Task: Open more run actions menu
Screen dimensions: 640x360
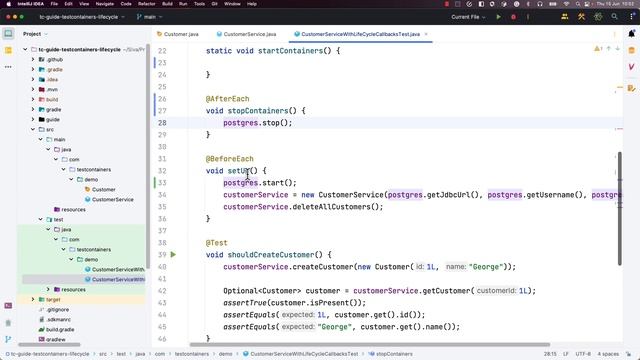Action: [528, 17]
